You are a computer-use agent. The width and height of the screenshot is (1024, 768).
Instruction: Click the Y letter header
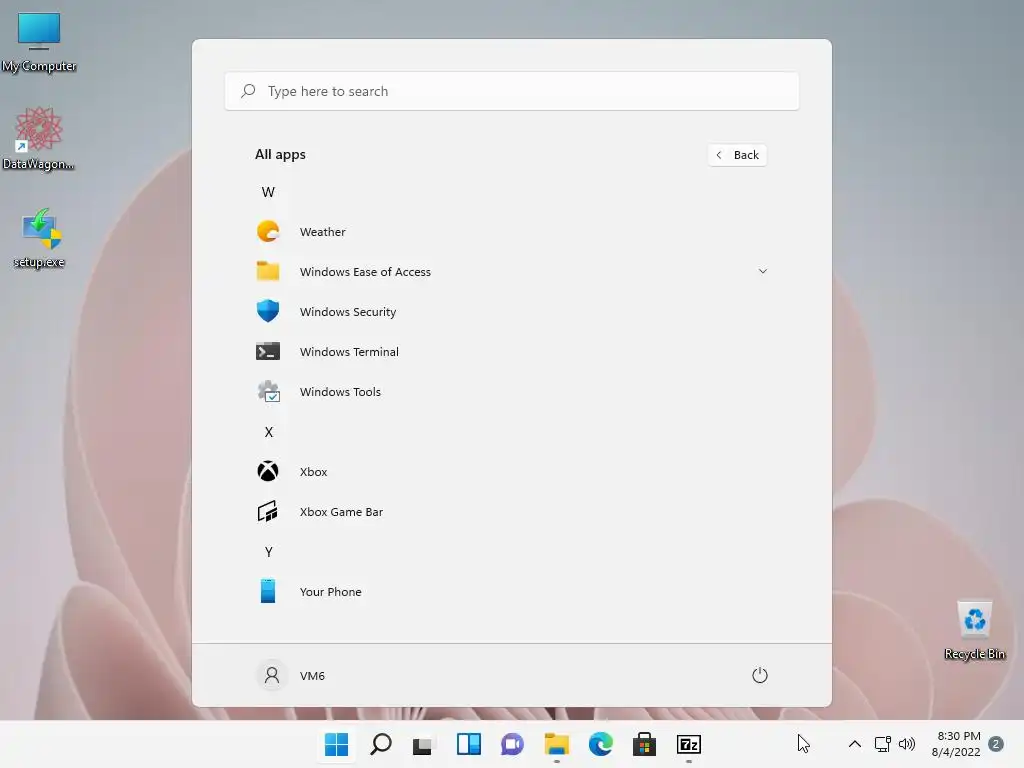(x=268, y=552)
